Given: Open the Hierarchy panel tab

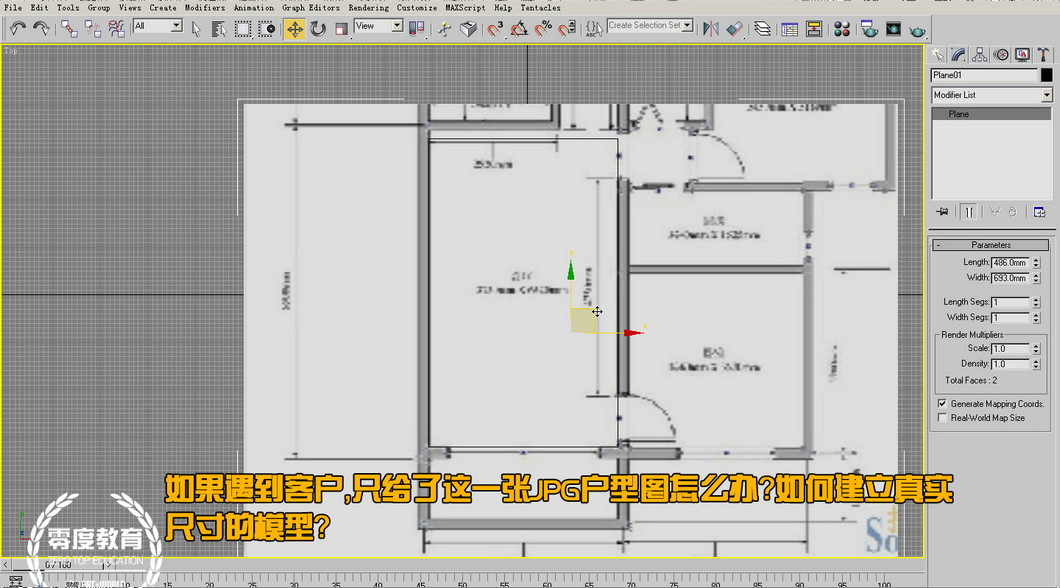Looking at the screenshot, I should click(979, 55).
